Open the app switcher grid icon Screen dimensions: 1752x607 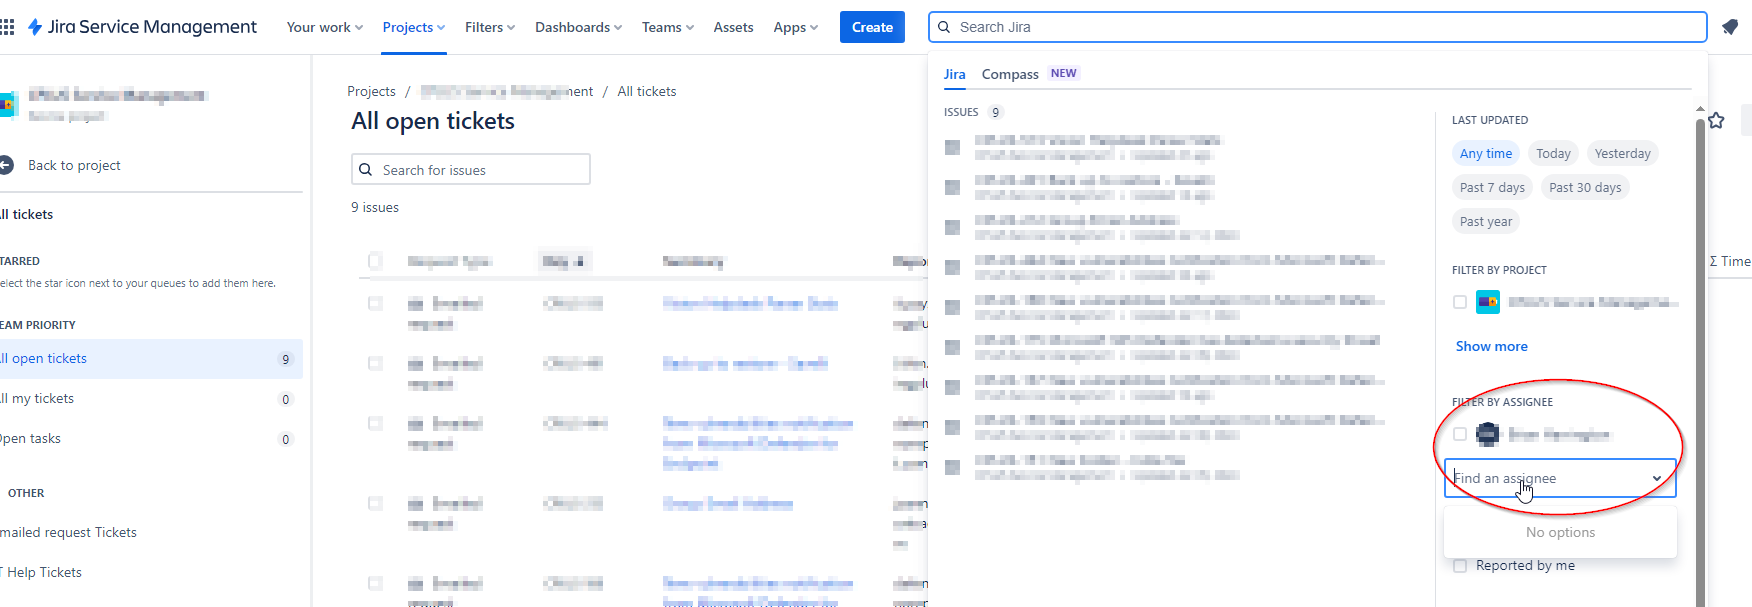pyautogui.click(x=7, y=27)
